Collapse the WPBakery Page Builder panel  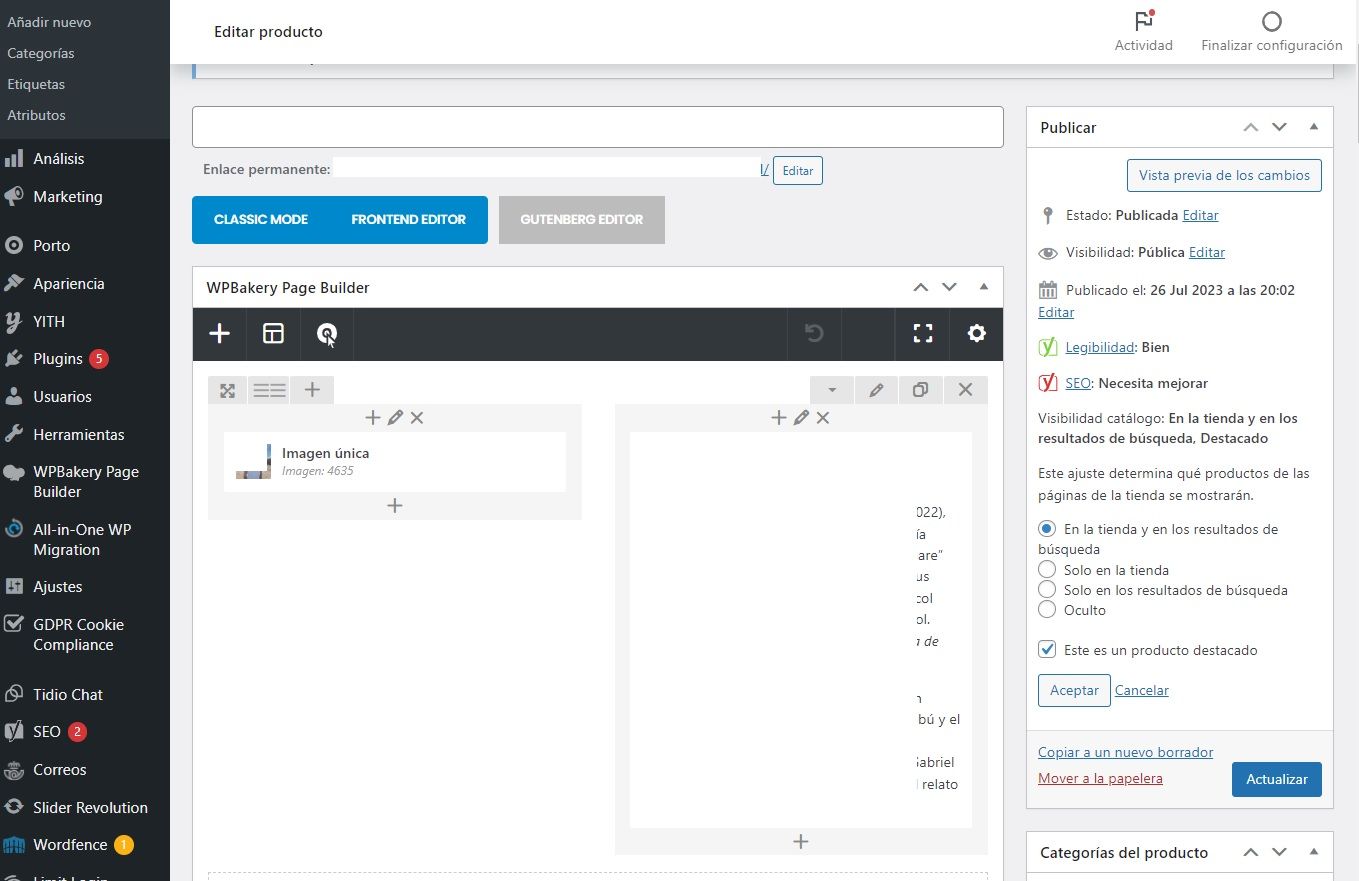tap(983, 287)
